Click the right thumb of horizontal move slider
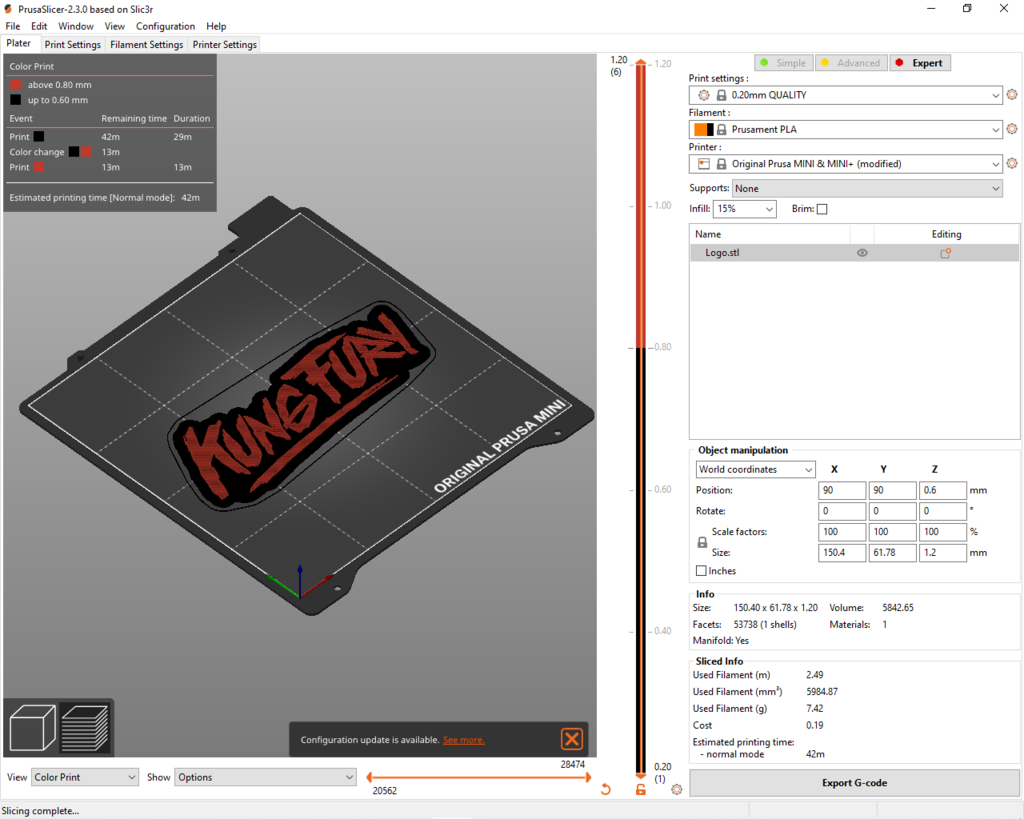Image resolution: width=1024 pixels, height=819 pixels. tap(588, 777)
